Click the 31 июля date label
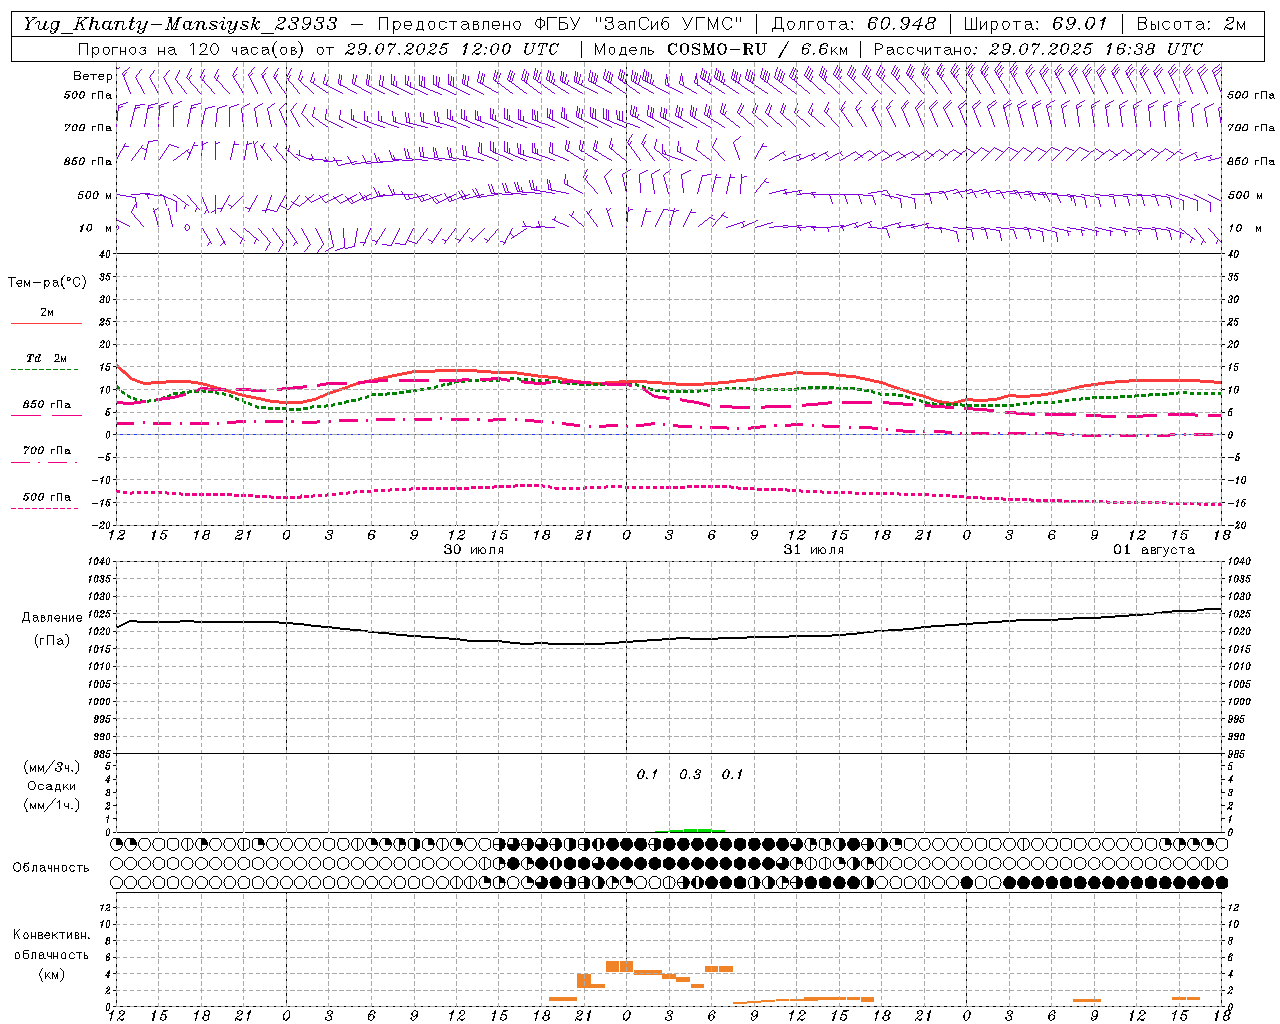1280x1024 pixels. pyautogui.click(x=813, y=550)
